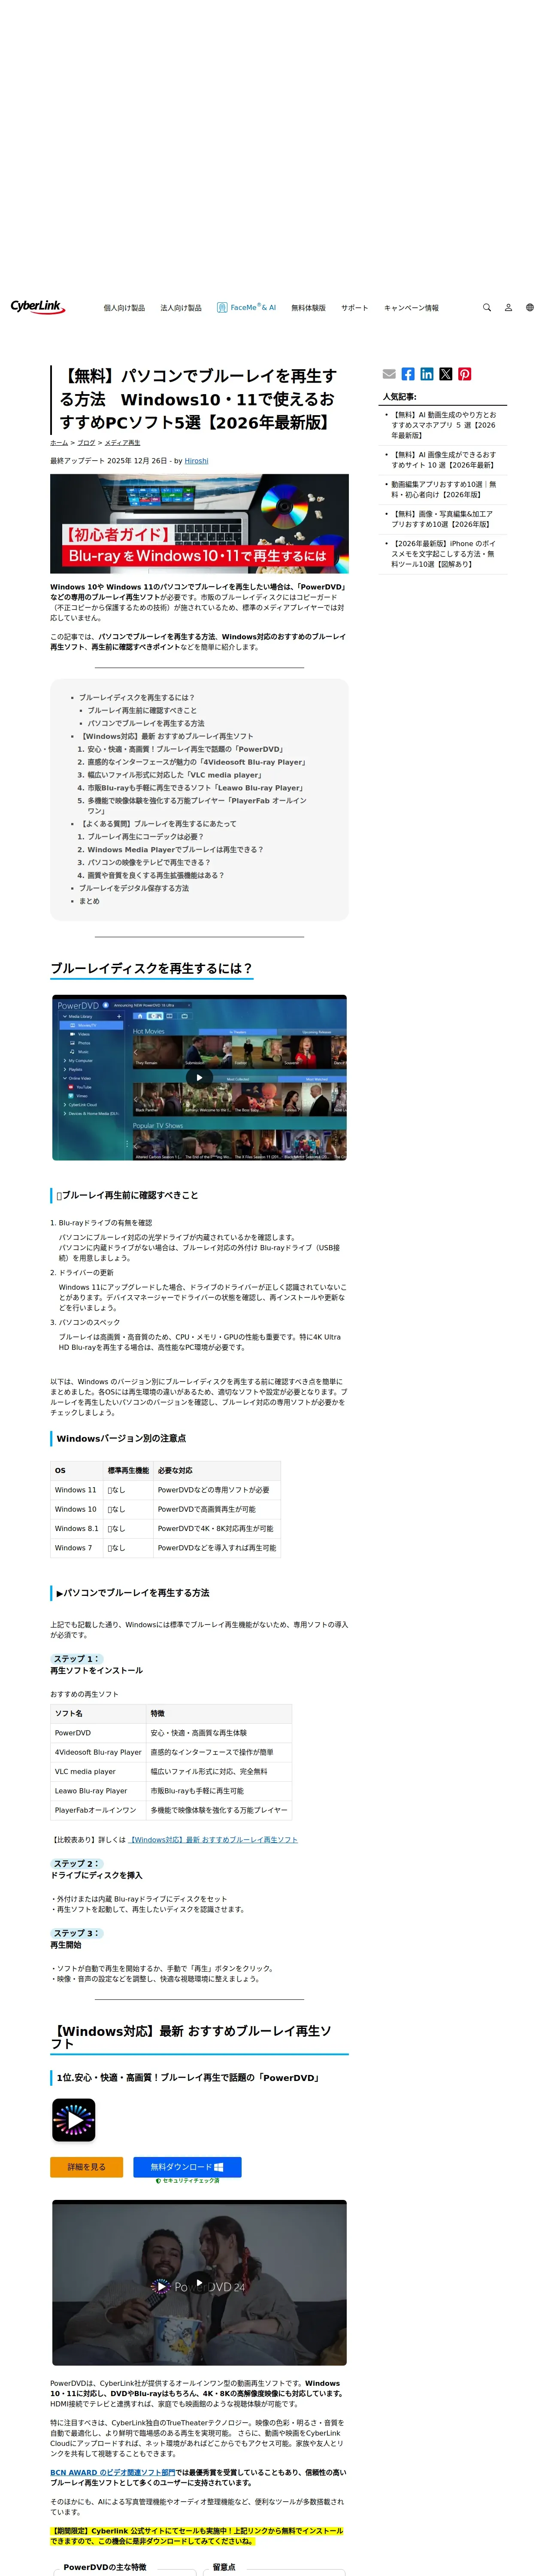
Task: Jump to ブルーレイ再生にコーデックは必要？ in contents
Action: [145, 837]
